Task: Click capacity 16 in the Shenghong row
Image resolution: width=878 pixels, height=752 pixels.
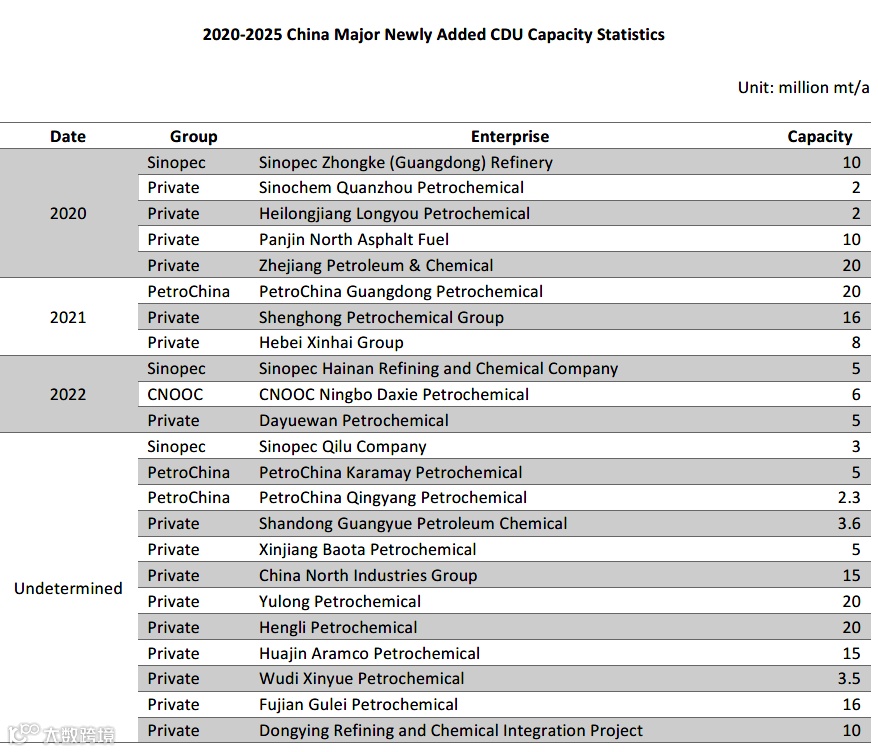Action: 851,317
